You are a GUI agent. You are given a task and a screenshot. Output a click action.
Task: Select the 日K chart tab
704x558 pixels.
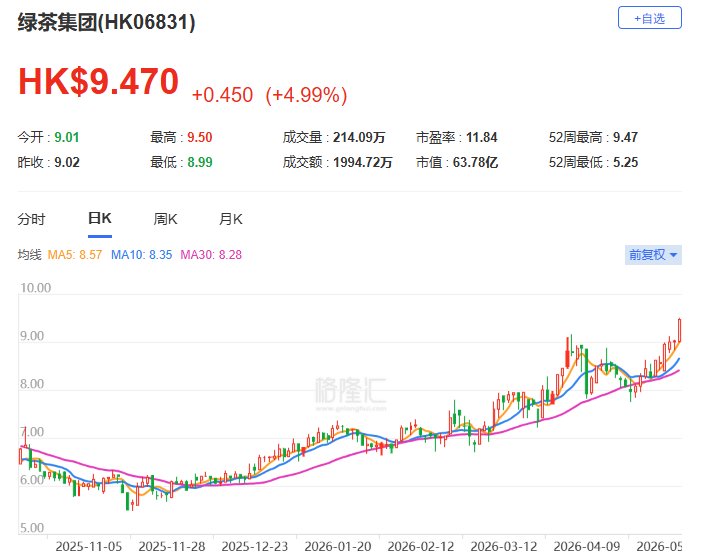(100, 219)
